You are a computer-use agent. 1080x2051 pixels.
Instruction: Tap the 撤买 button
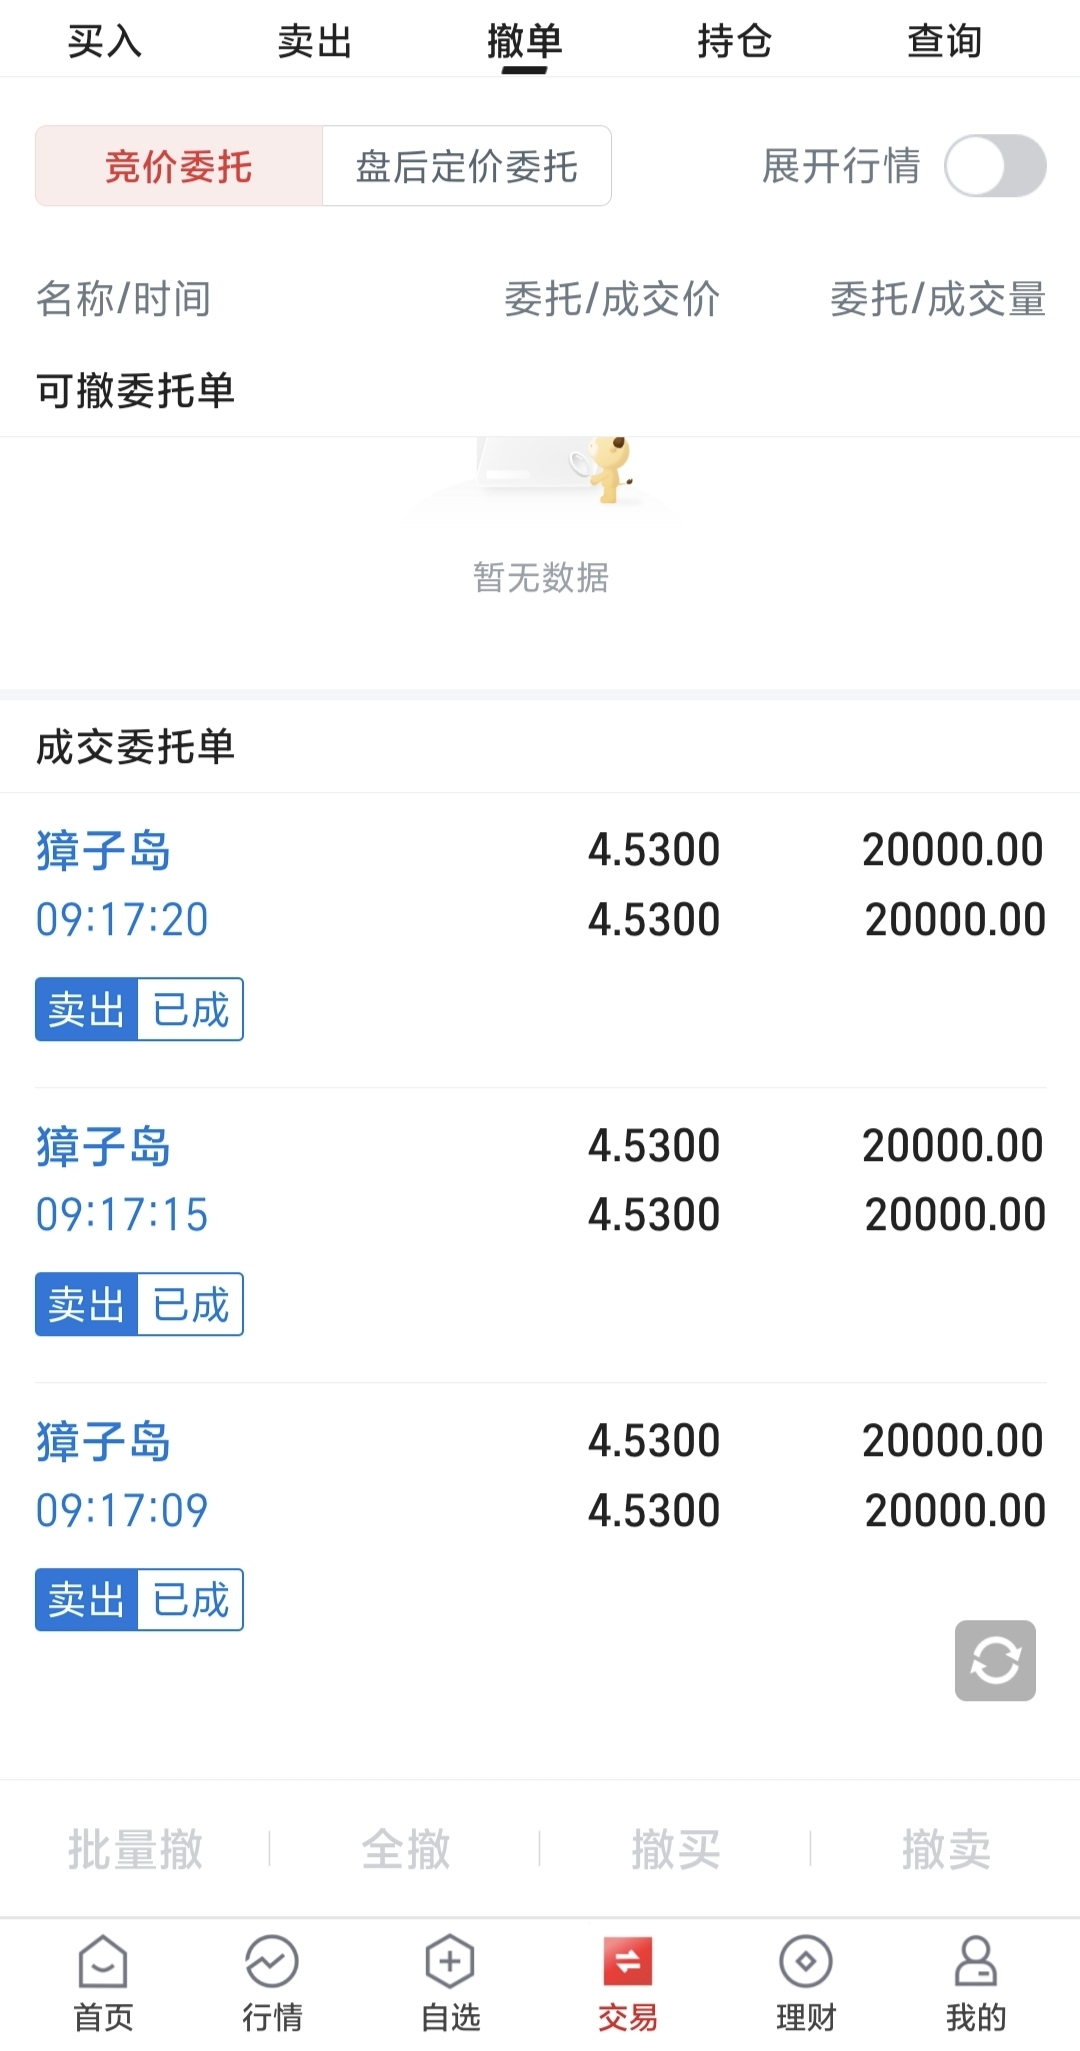(x=675, y=1849)
